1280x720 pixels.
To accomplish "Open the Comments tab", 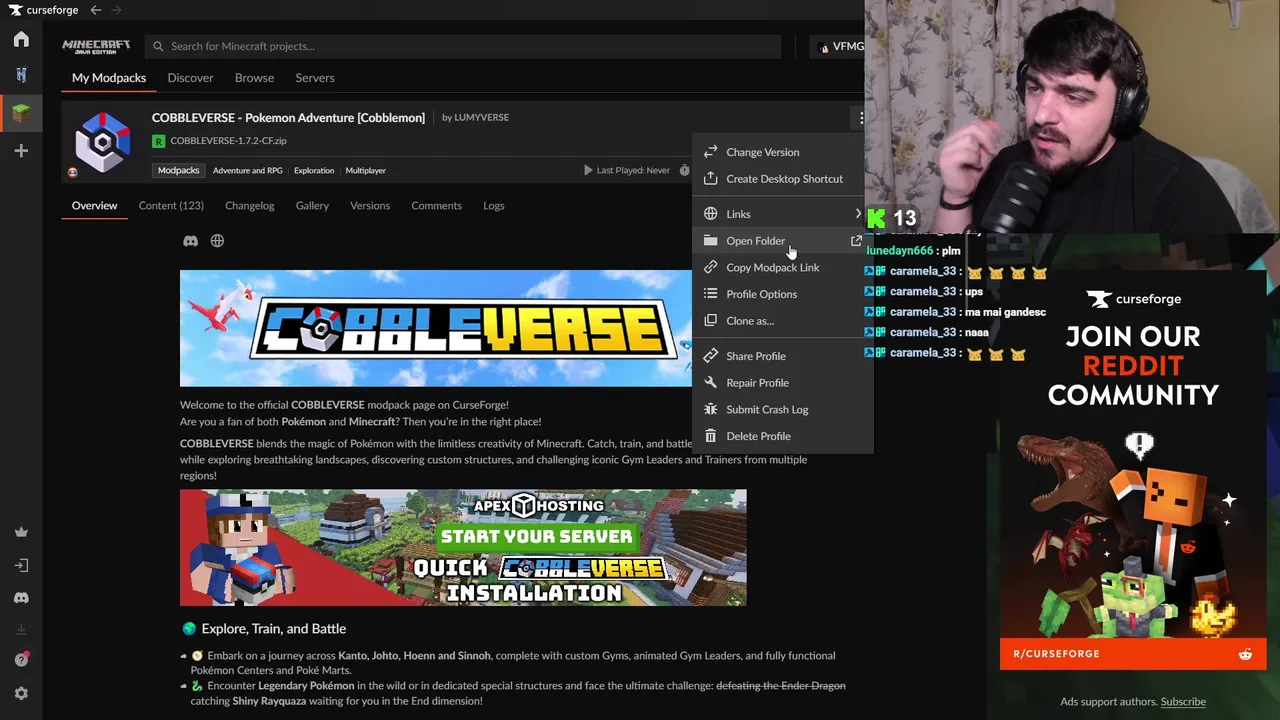I will 436,206.
